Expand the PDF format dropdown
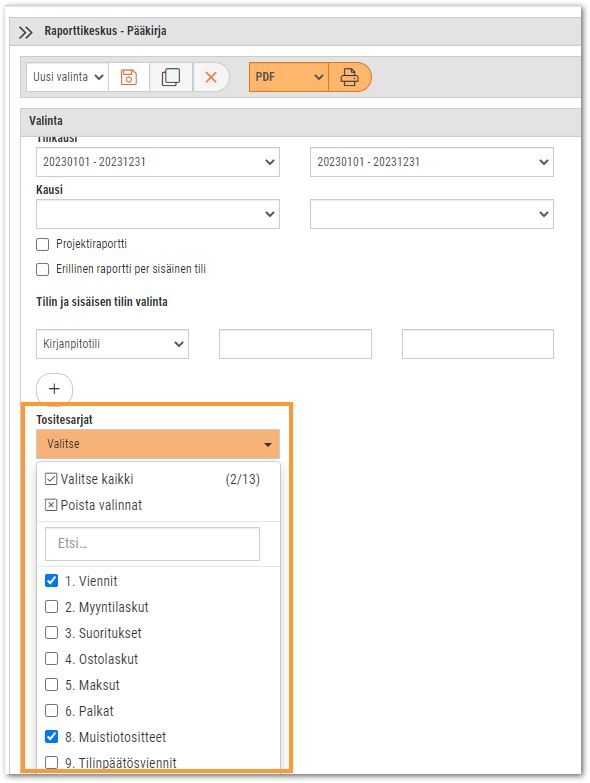 [x=289, y=77]
